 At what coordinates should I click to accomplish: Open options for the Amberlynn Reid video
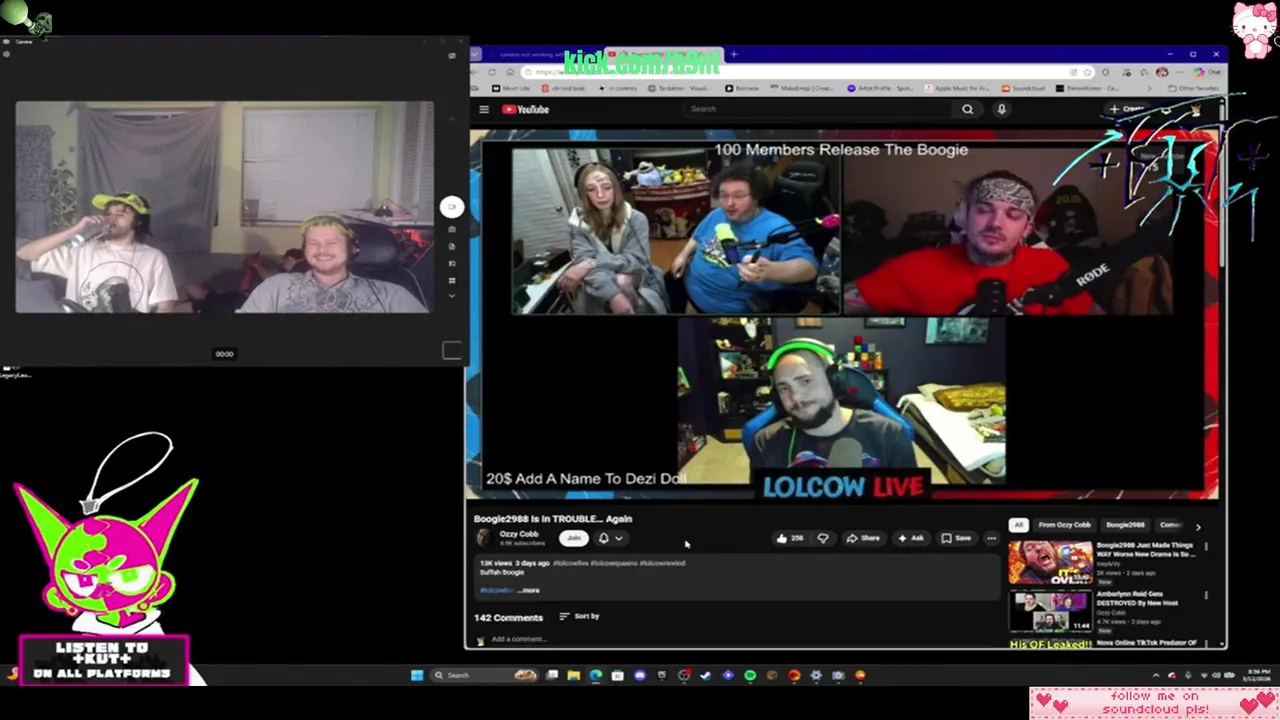coord(1206,596)
